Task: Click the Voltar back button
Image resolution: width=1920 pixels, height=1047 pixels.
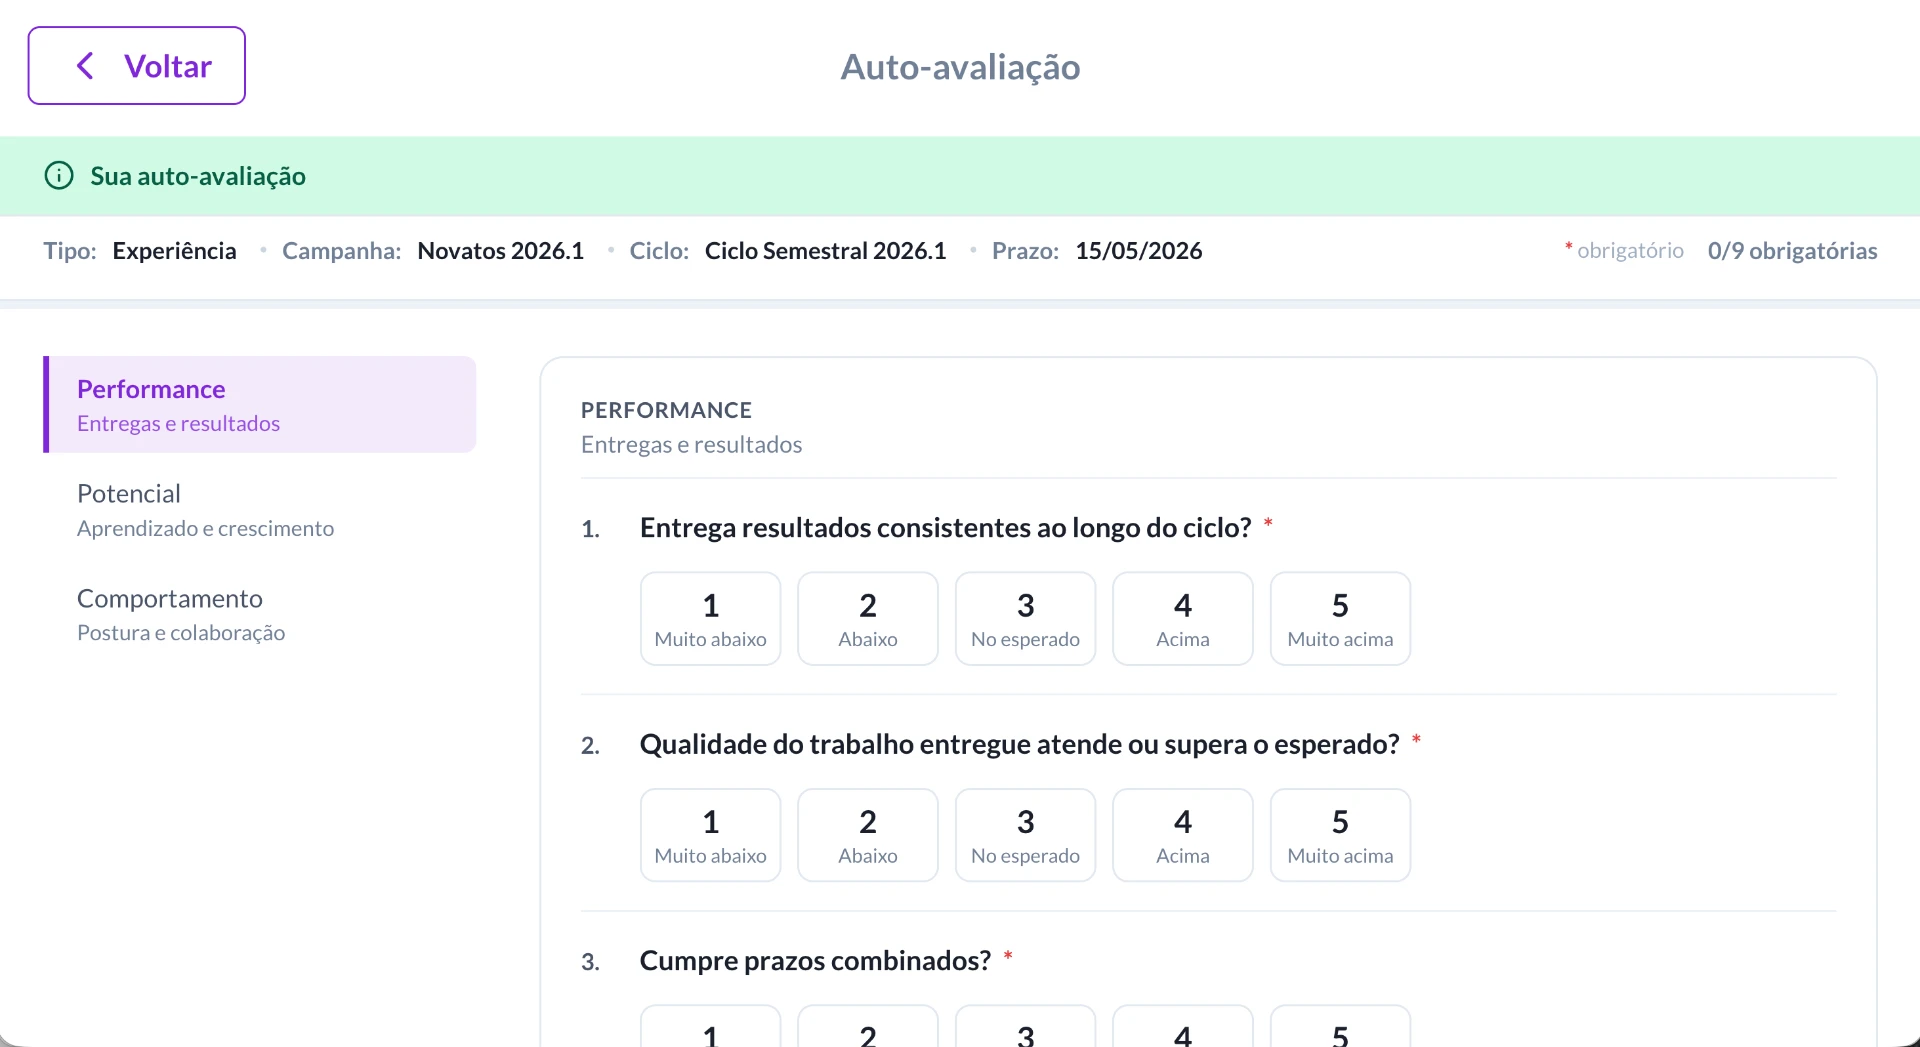Action: pos(137,66)
